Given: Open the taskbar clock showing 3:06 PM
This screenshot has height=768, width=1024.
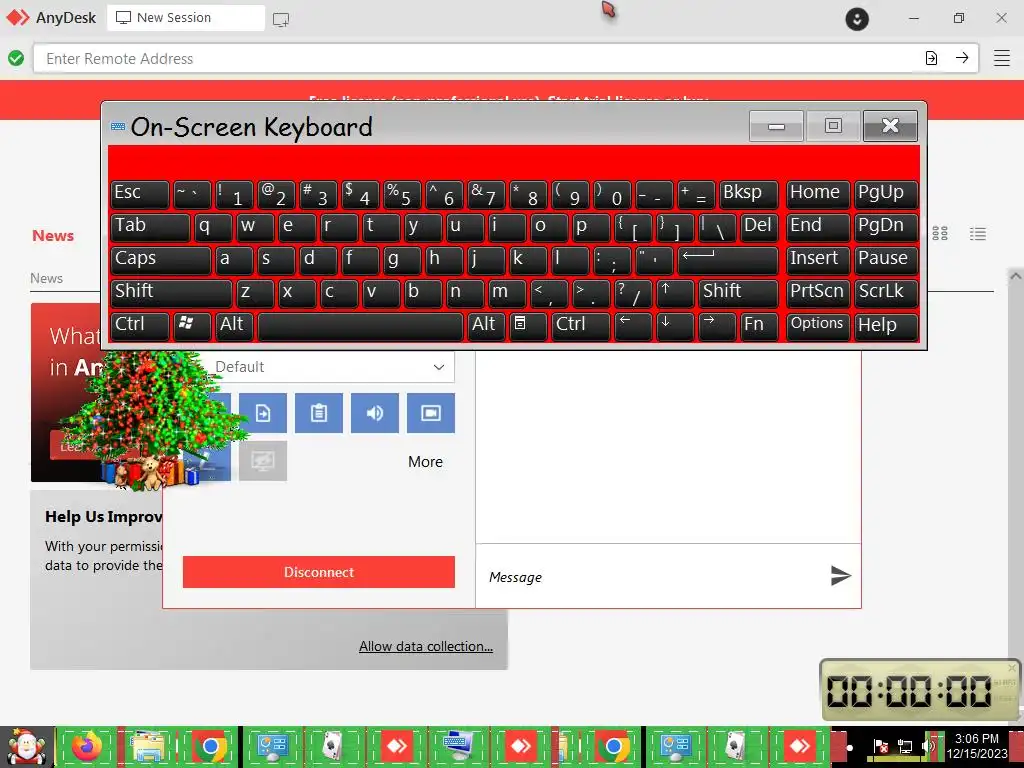Looking at the screenshot, I should (977, 746).
